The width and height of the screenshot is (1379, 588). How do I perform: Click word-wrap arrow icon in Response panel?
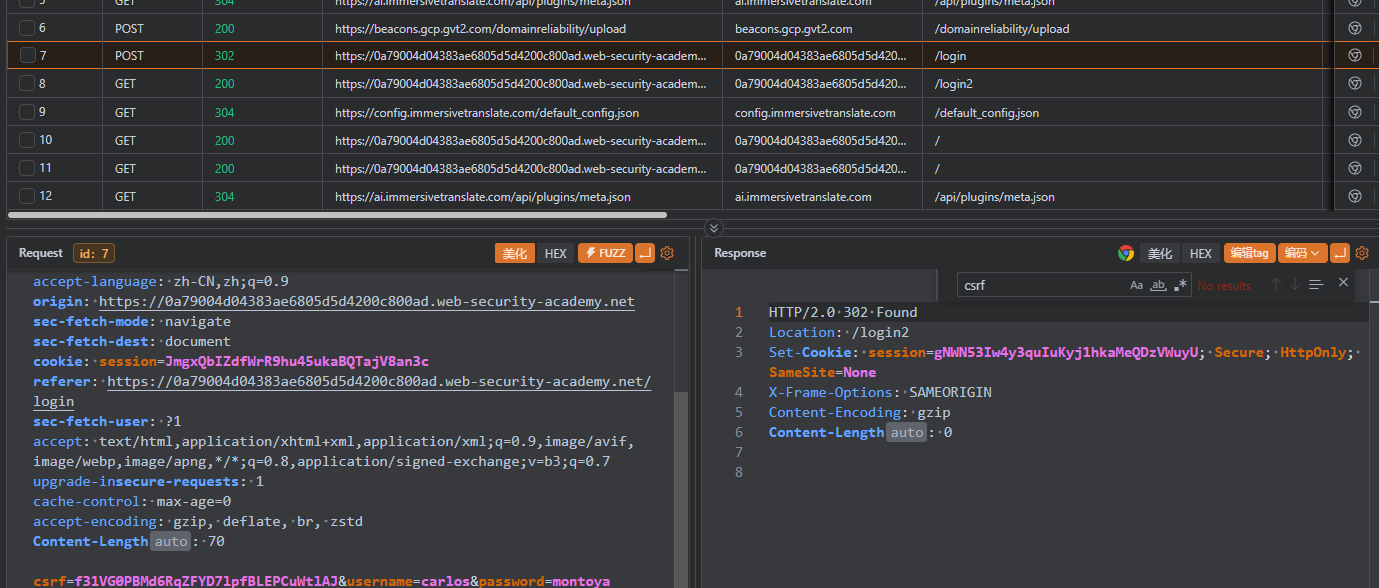(1340, 254)
